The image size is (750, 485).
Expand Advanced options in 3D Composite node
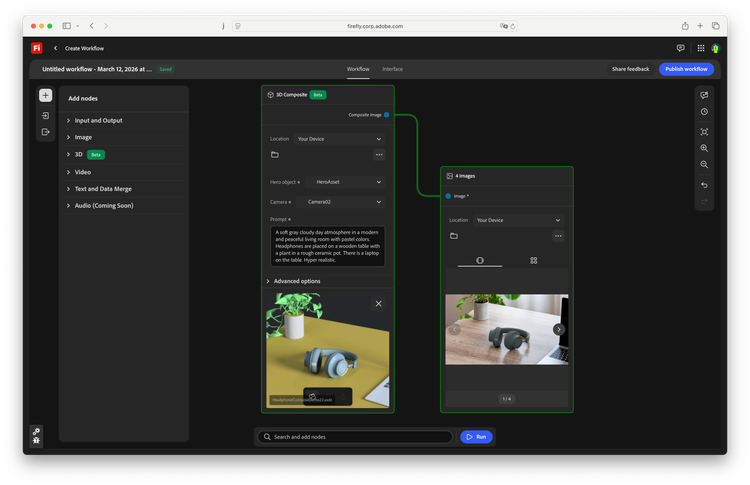coord(296,281)
